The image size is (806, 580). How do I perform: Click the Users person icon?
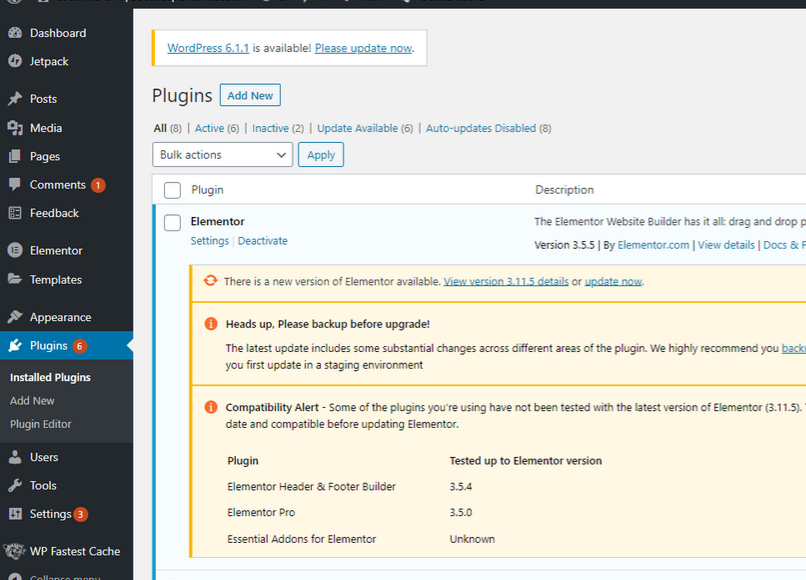tap(15, 457)
